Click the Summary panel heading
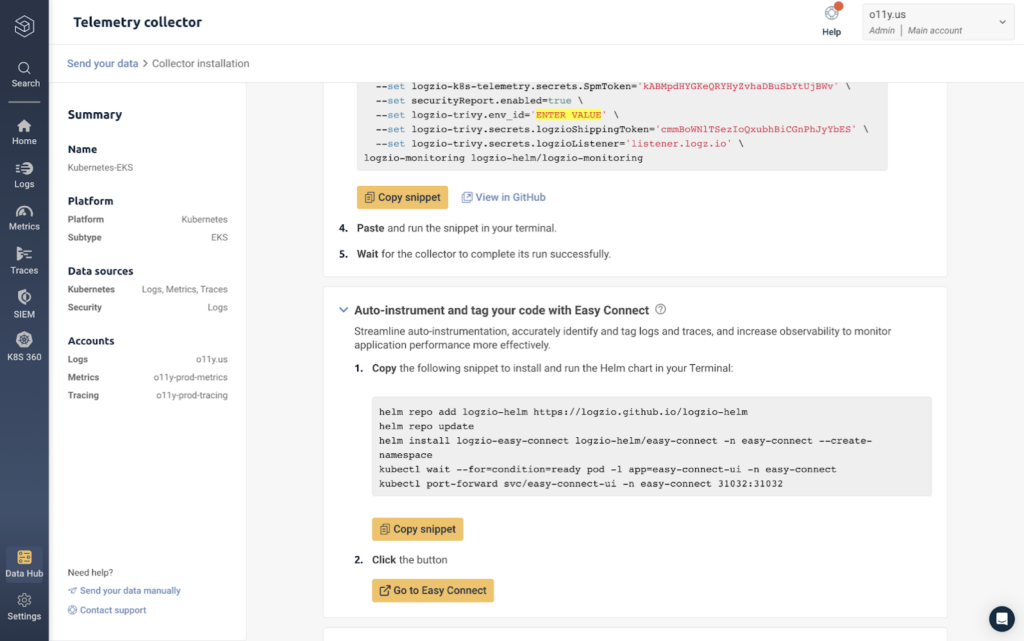The width and height of the screenshot is (1024, 641). [x=95, y=114]
